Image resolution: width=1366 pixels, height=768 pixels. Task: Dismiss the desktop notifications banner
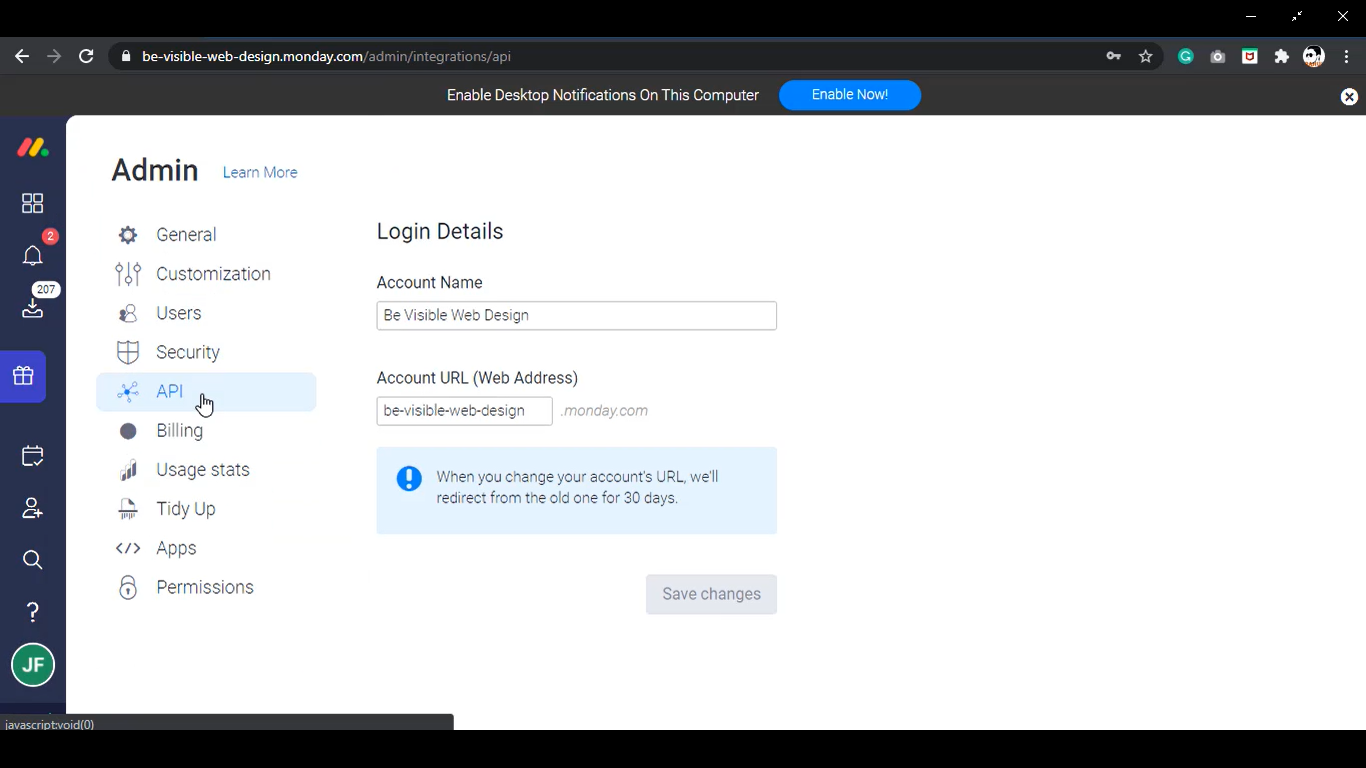point(1349,96)
